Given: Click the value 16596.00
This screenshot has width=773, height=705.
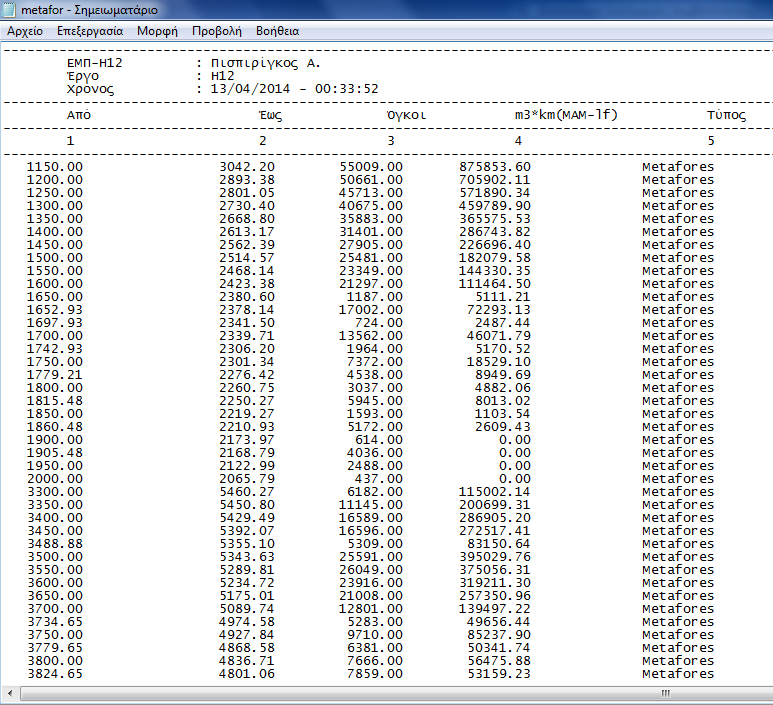Looking at the screenshot, I should point(371,530).
